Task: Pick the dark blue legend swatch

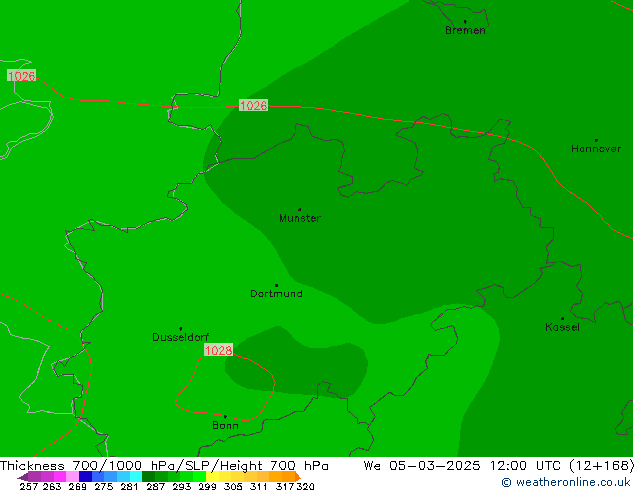Action: [85, 476]
